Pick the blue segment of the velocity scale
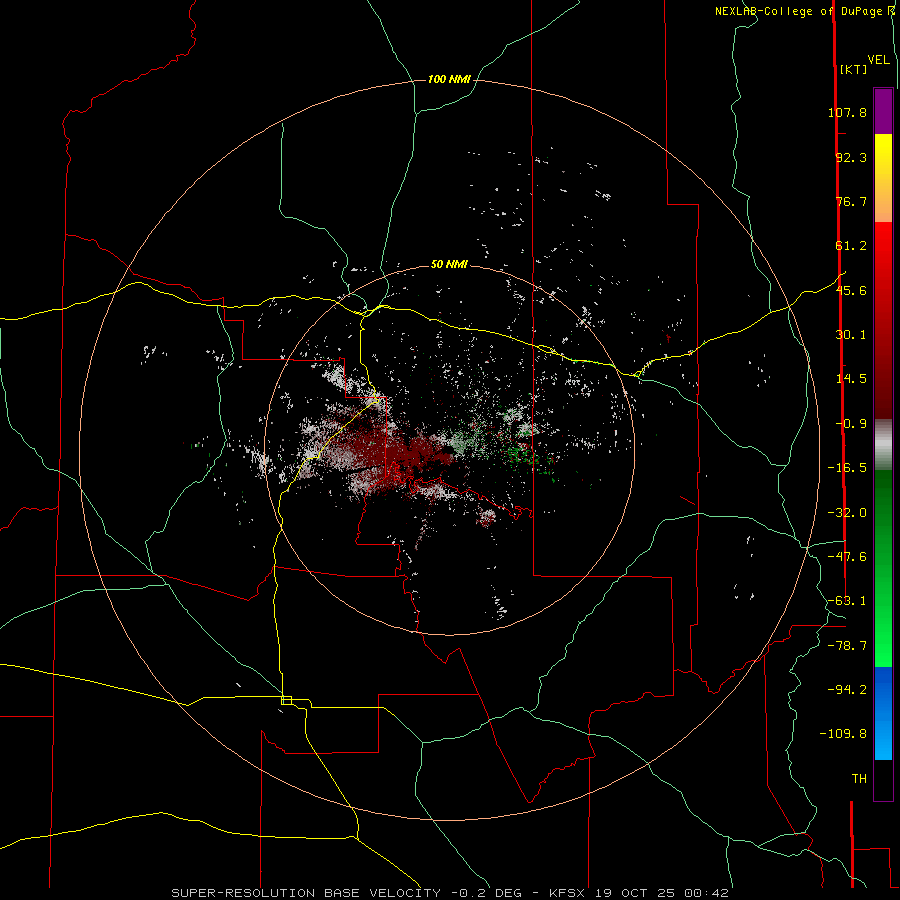This screenshot has width=900, height=900. click(x=883, y=713)
